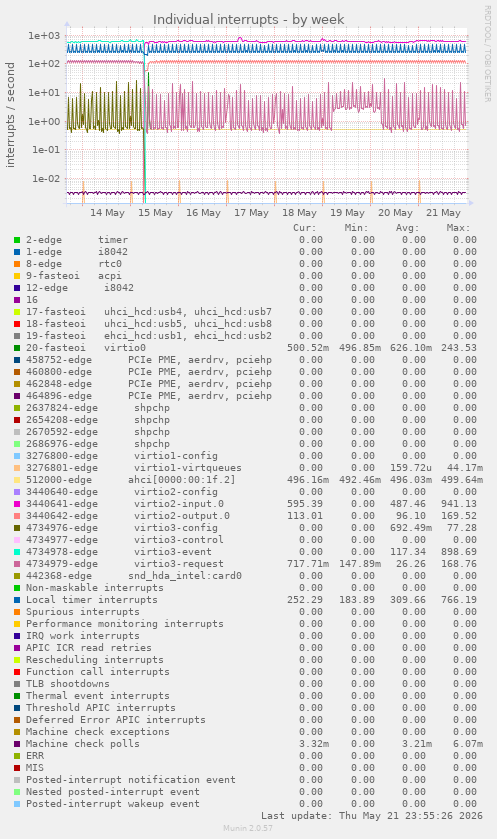The image size is (497, 839).
Task: Click the olive swatch for virtio3-config
Action: click(17, 528)
